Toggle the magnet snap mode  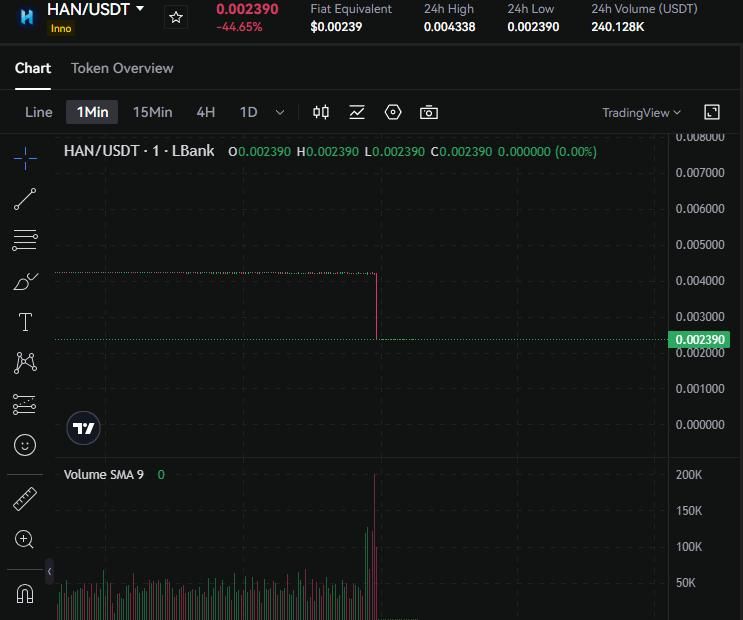point(25,593)
